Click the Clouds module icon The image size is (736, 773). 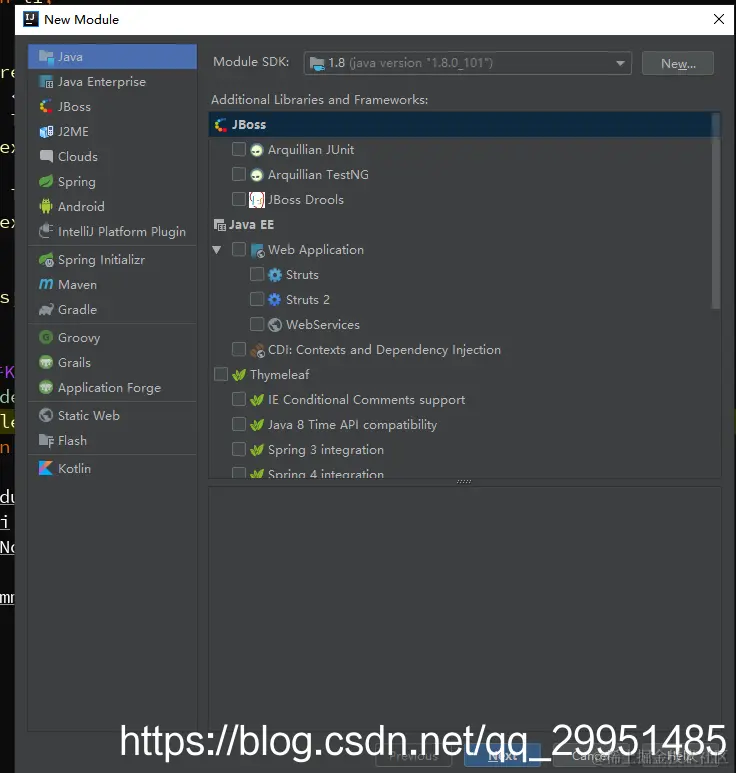46,156
